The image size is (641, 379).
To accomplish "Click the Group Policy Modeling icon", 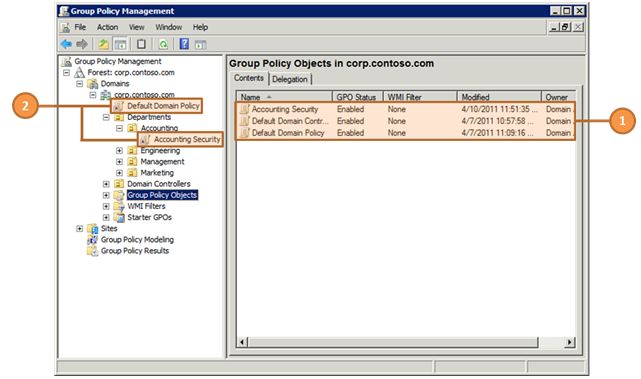I will 93,240.
